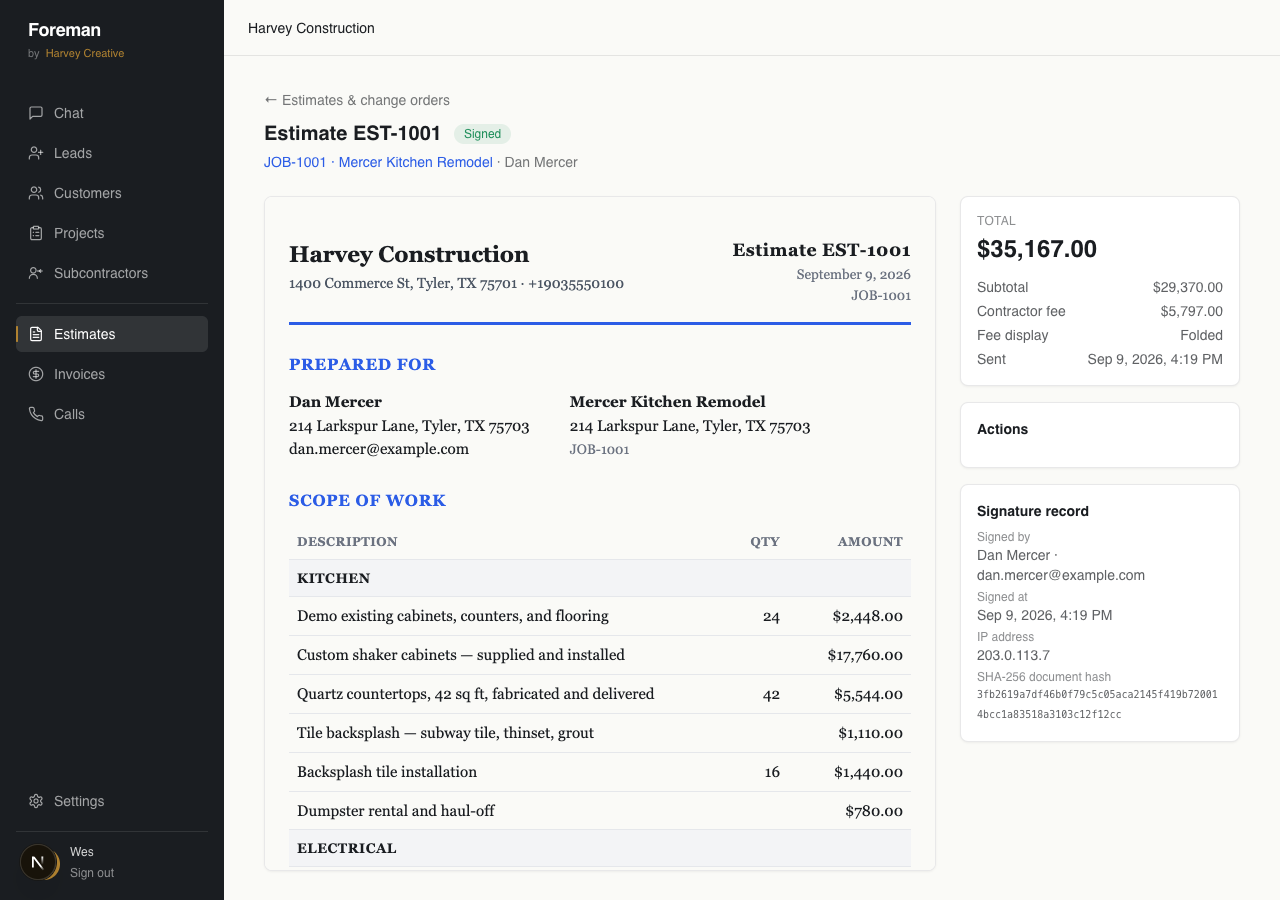Screen dimensions: 1280x900
Task: Open Mercer Kitchen Remodel project link
Action: pyautogui.click(x=416, y=162)
